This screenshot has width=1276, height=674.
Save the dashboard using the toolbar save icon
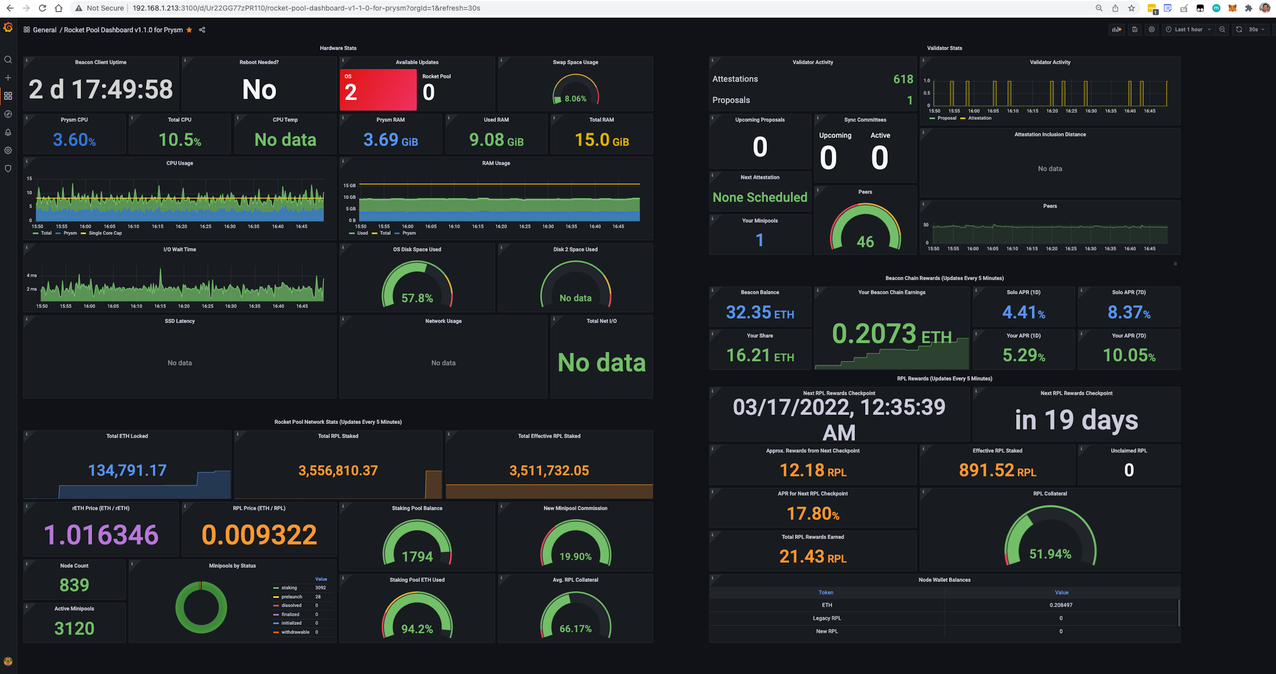[x=1135, y=29]
